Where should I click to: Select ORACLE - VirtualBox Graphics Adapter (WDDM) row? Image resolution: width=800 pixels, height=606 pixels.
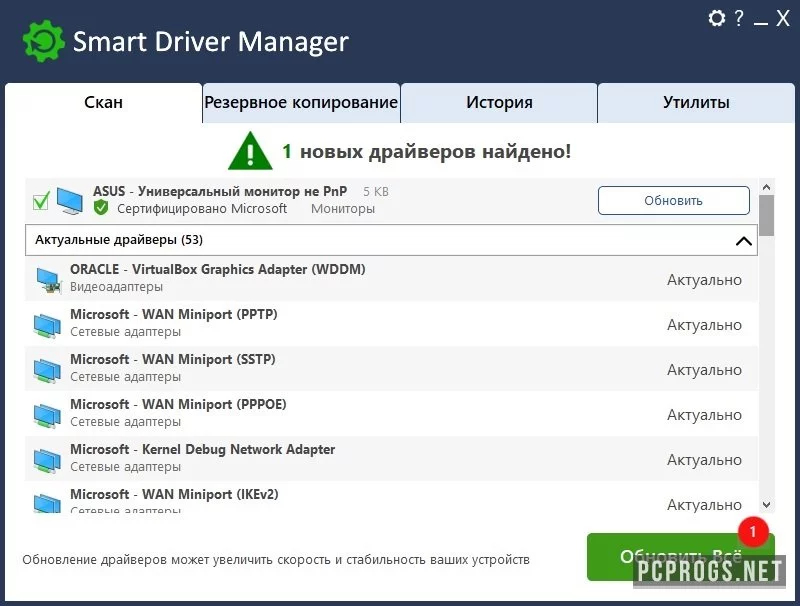click(x=391, y=279)
